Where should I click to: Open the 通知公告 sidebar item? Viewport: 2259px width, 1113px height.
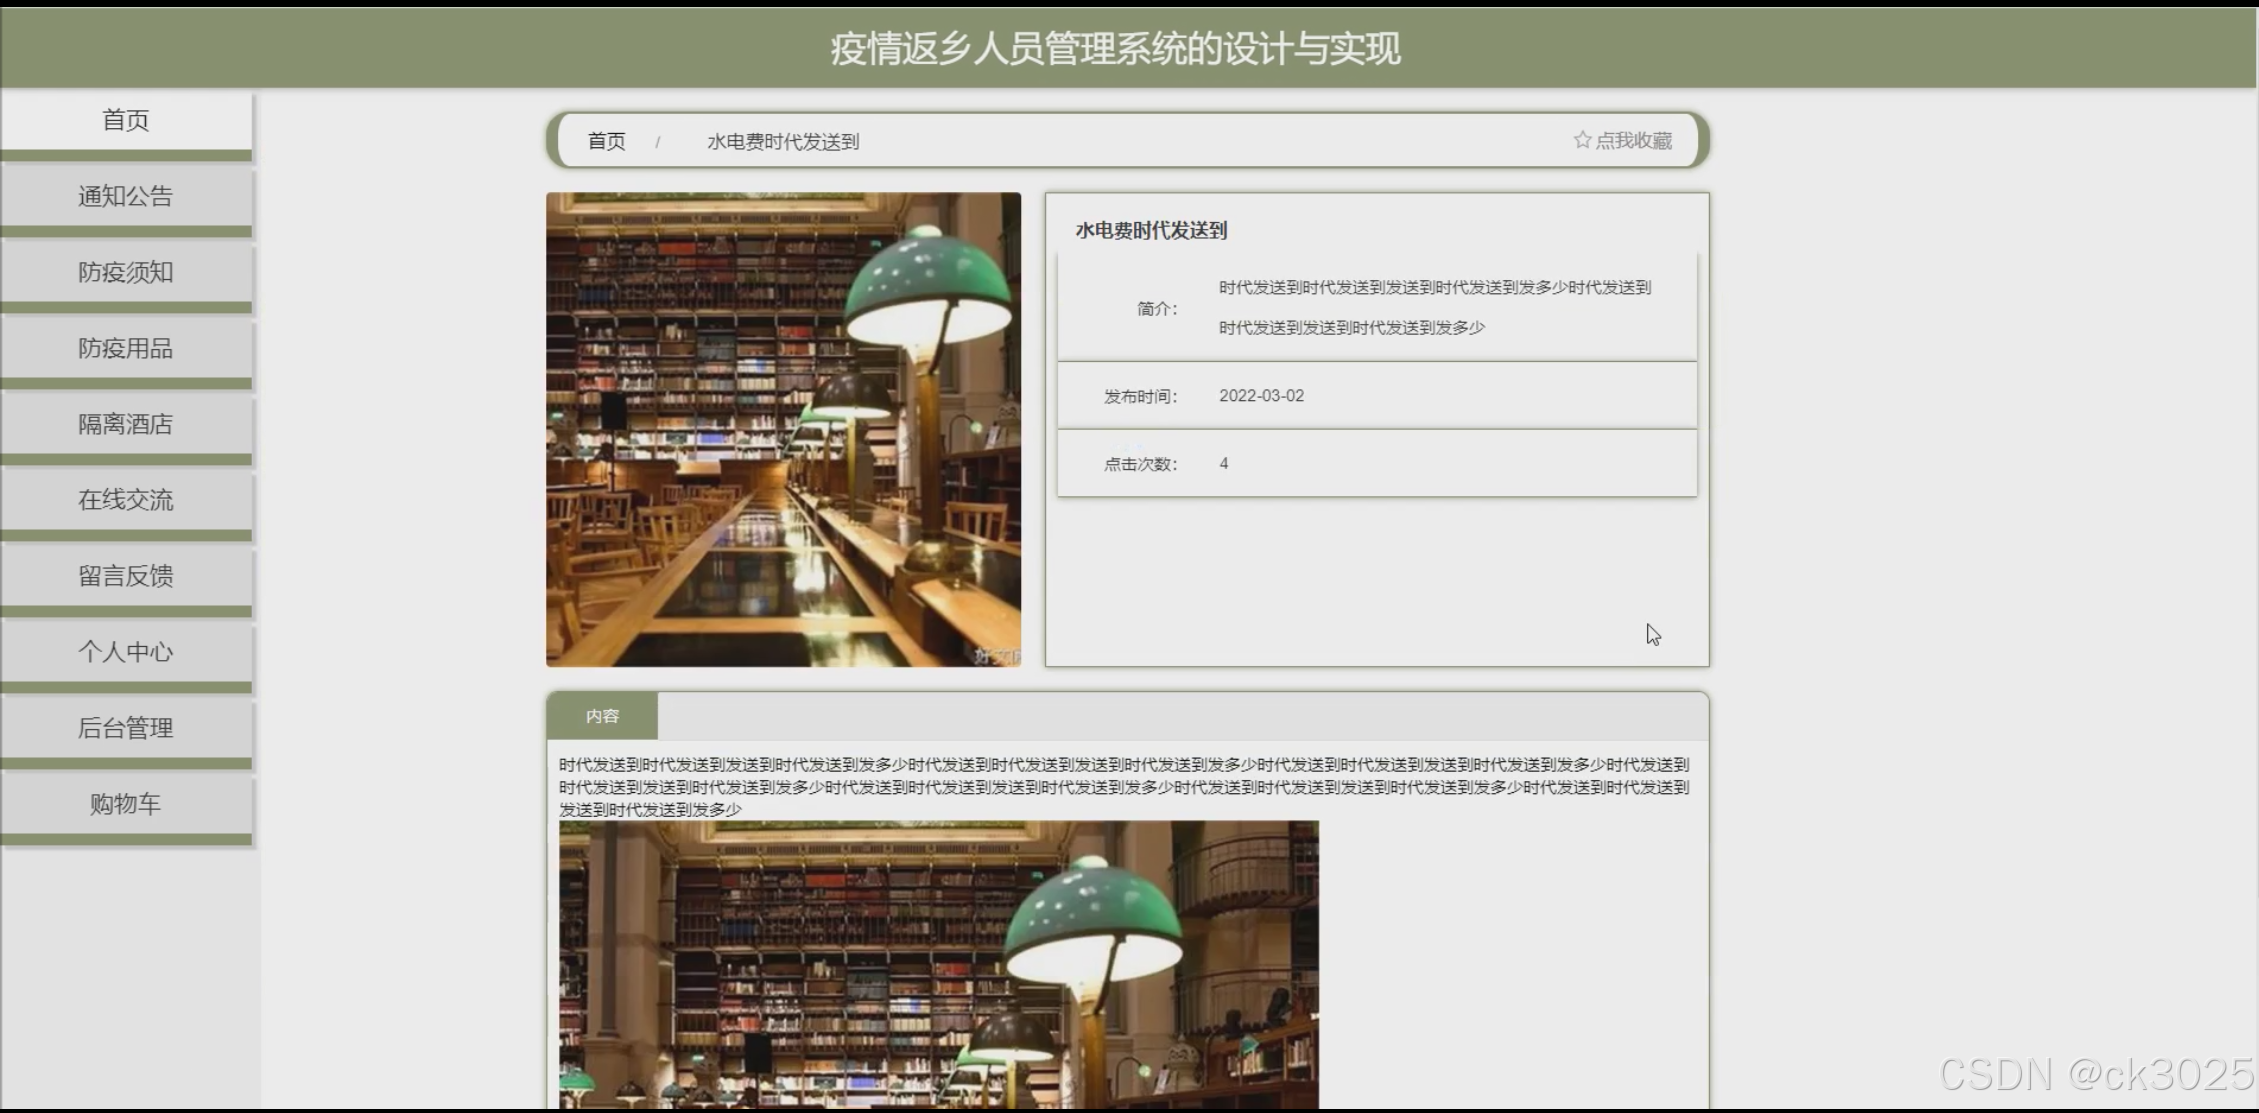click(x=126, y=196)
